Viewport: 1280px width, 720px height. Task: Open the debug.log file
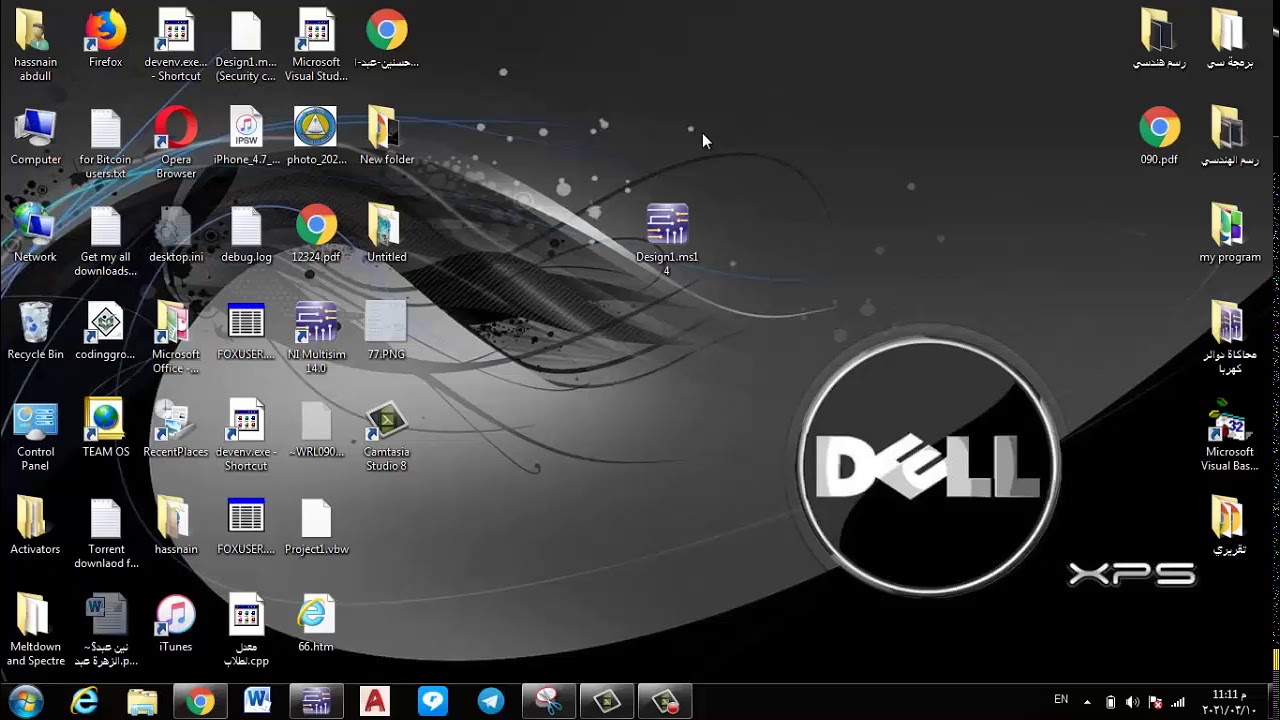coord(246,235)
